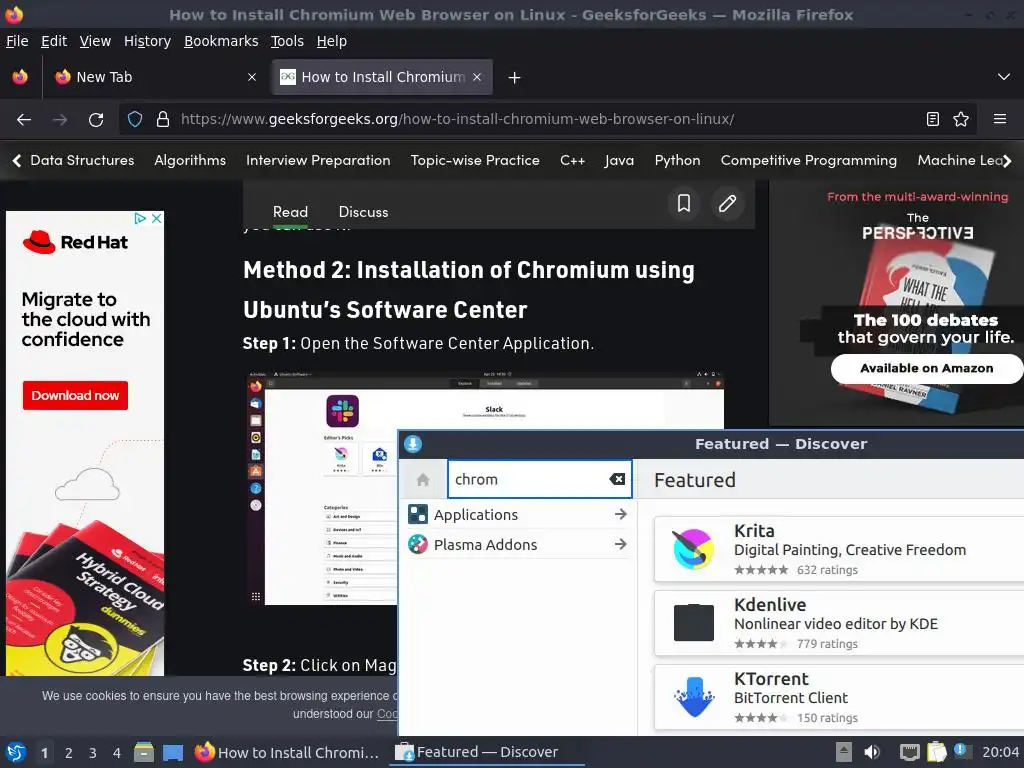Select the How to Install Chromium tab

point(382,77)
